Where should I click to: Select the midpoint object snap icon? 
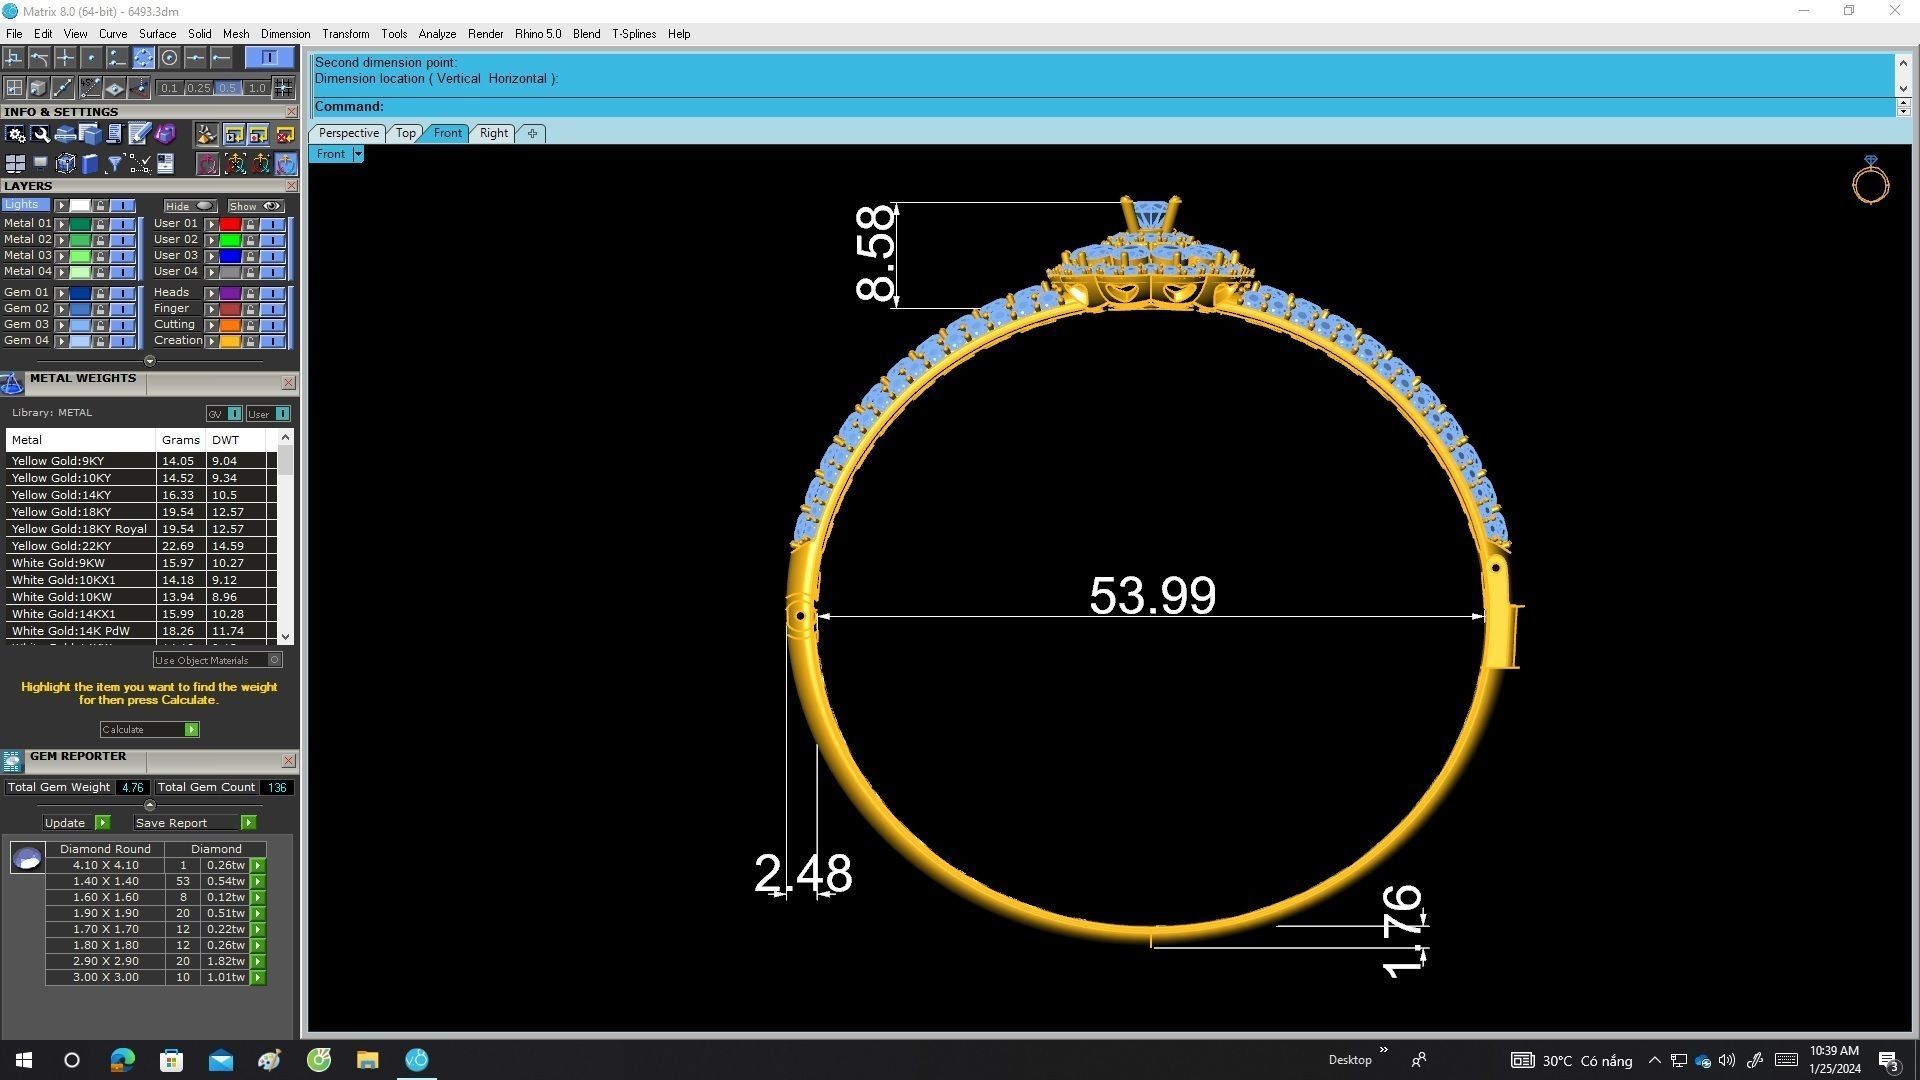coord(195,58)
